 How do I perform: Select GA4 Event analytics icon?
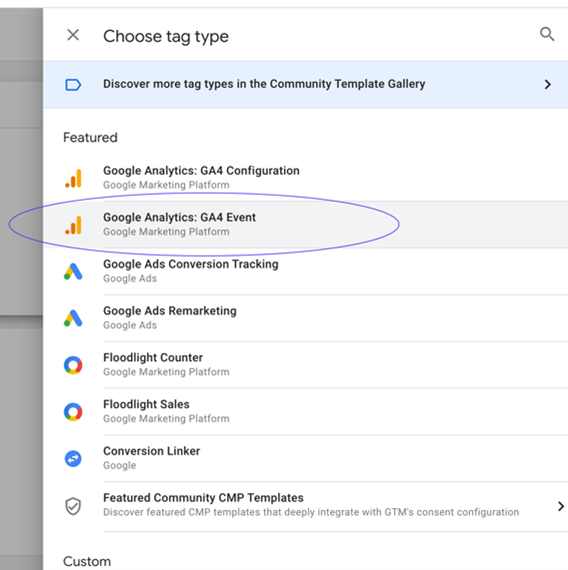(73, 225)
